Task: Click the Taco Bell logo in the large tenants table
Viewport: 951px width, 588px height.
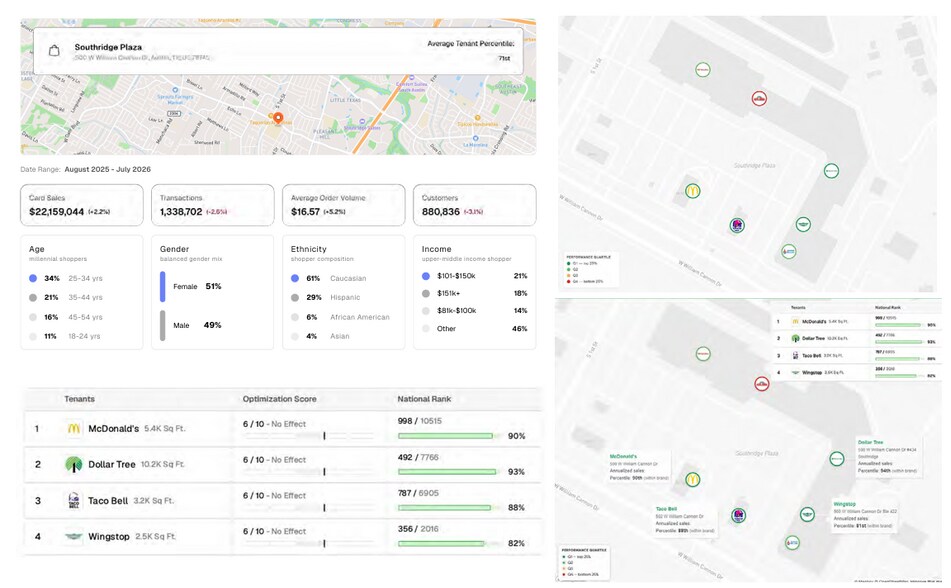Action: coord(73,501)
